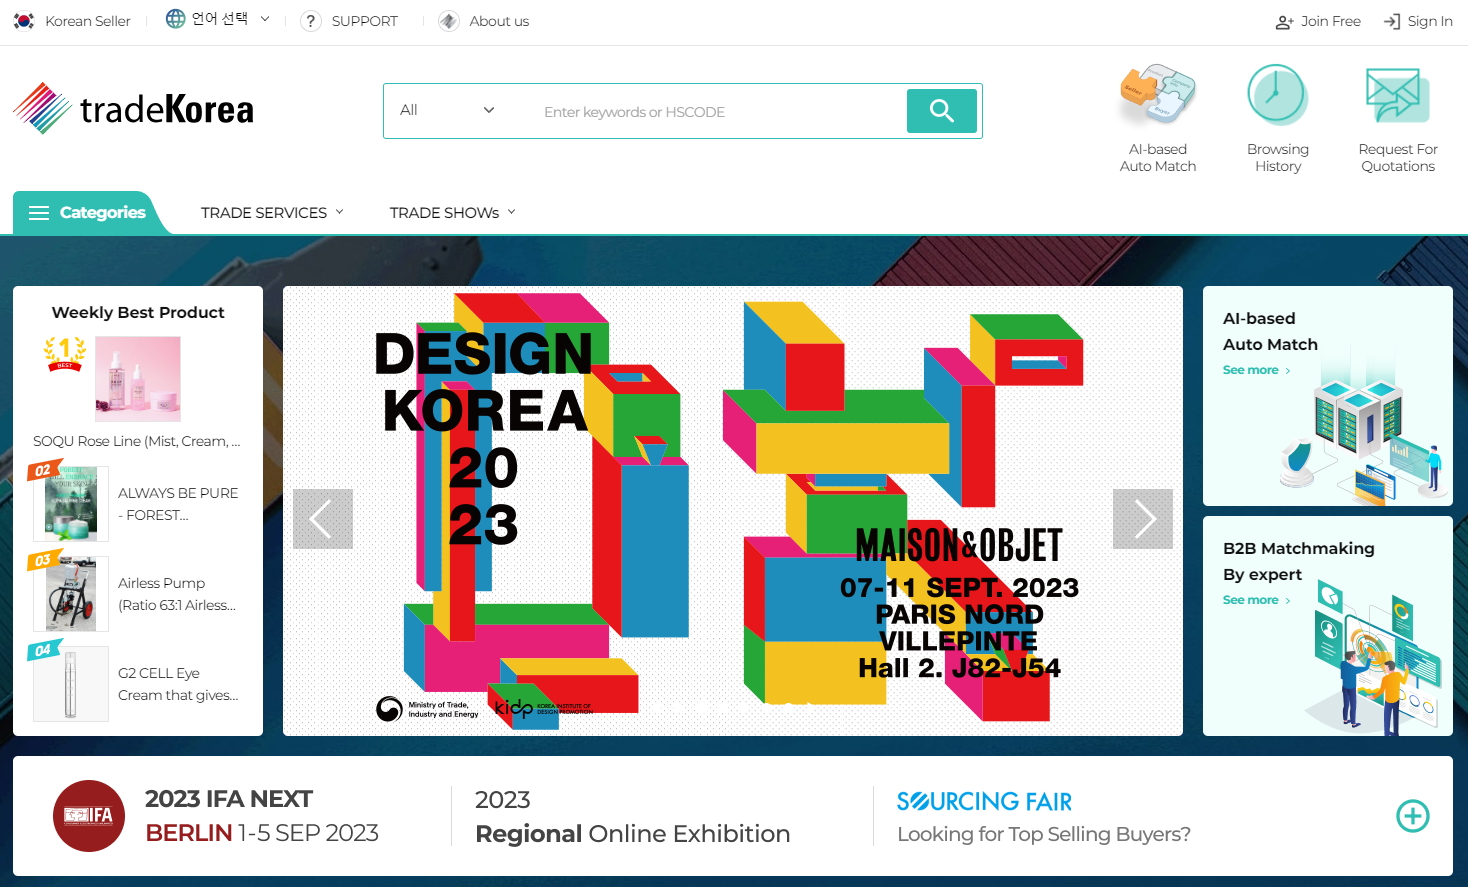Click the globe language icon
Image resolution: width=1468 pixels, height=887 pixels.
176,19
